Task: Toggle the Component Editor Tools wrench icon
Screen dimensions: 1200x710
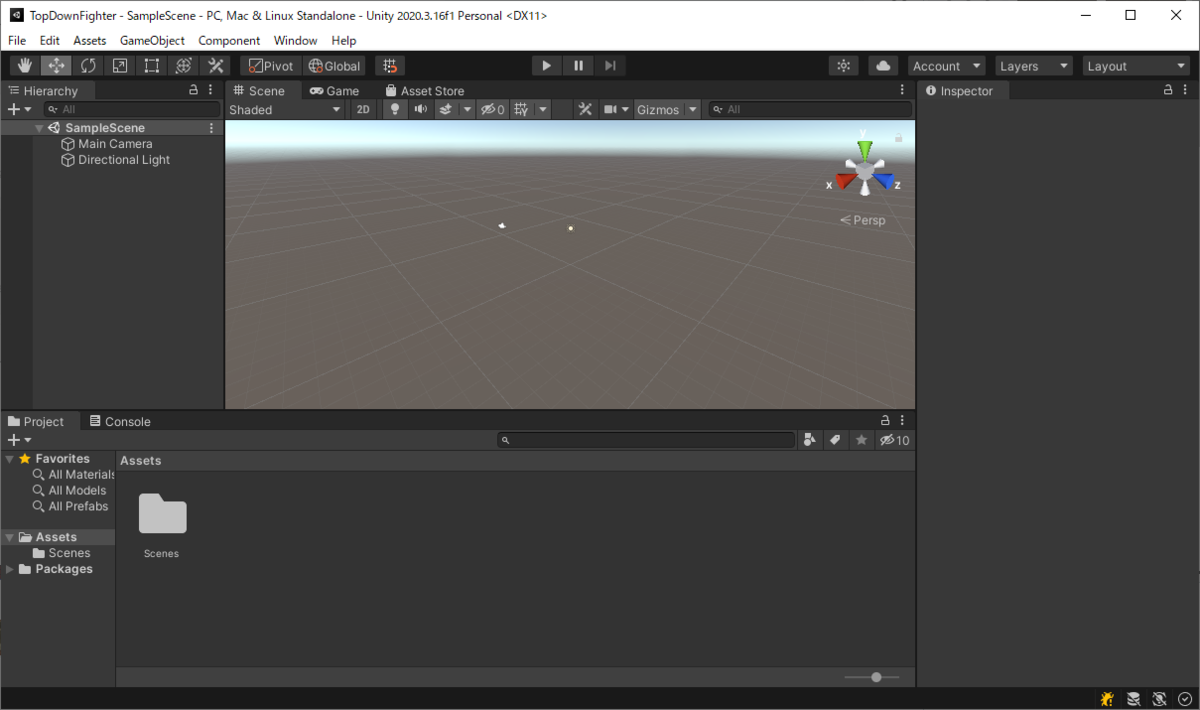Action: [x=586, y=110]
